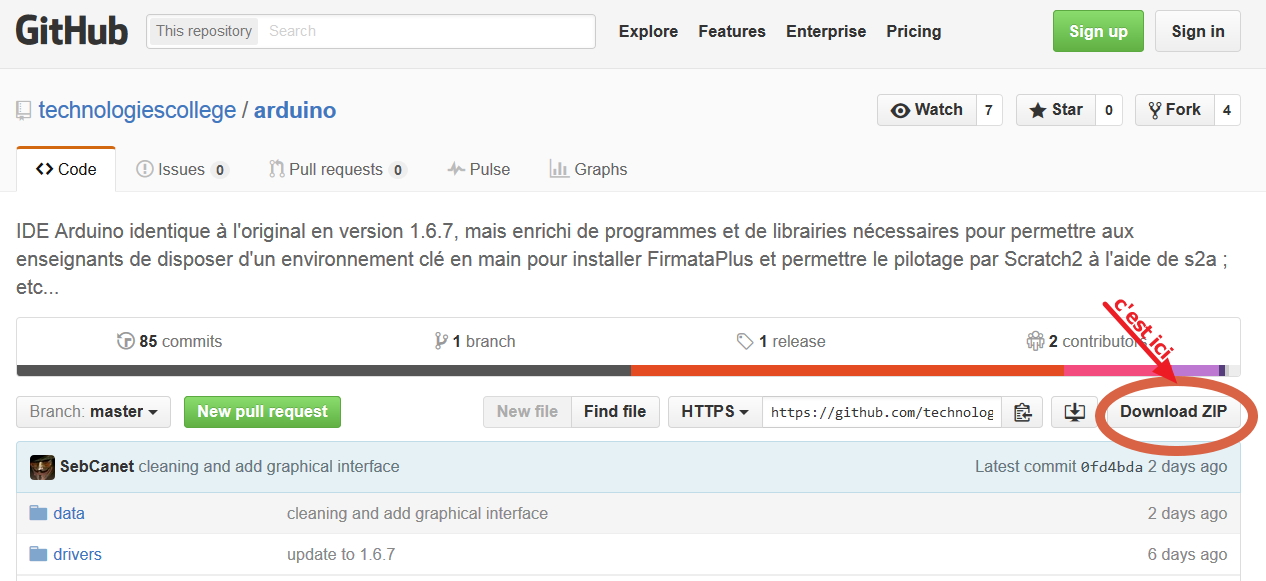1266x581 pixels.
Task: Open the data folder
Action: pos(68,513)
